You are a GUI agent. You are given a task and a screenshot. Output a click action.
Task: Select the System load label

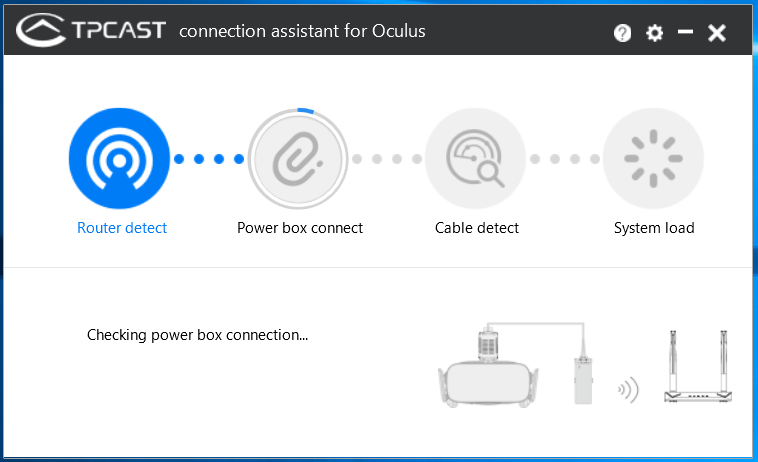click(654, 228)
